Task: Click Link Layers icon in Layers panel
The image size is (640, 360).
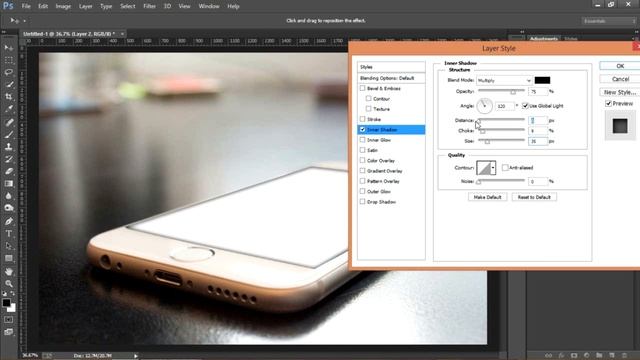Action: coord(549,356)
